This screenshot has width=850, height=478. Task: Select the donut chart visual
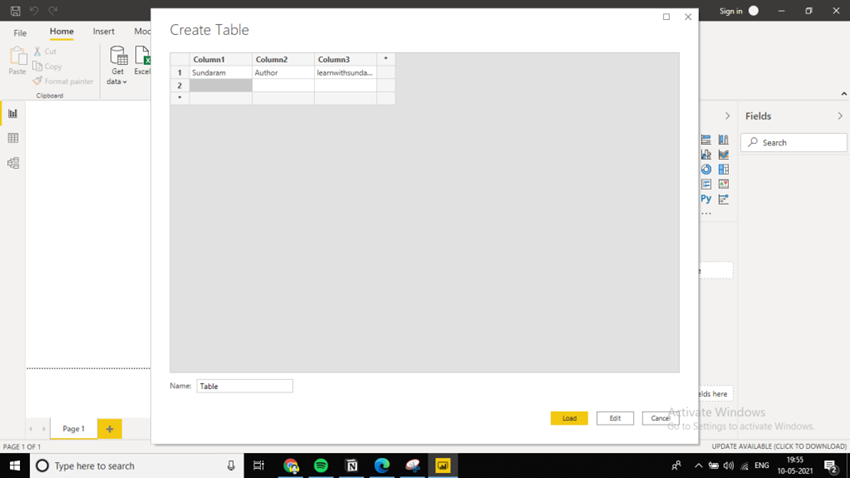click(706, 170)
